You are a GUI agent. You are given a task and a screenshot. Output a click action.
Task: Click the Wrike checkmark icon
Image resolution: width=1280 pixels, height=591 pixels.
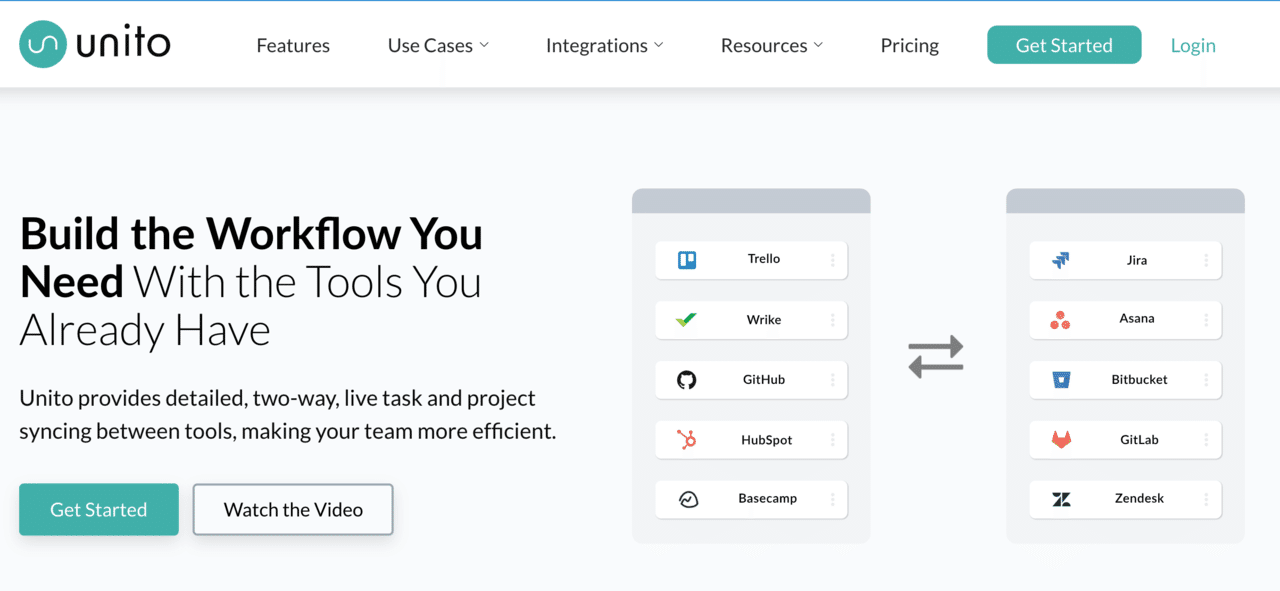(x=686, y=320)
